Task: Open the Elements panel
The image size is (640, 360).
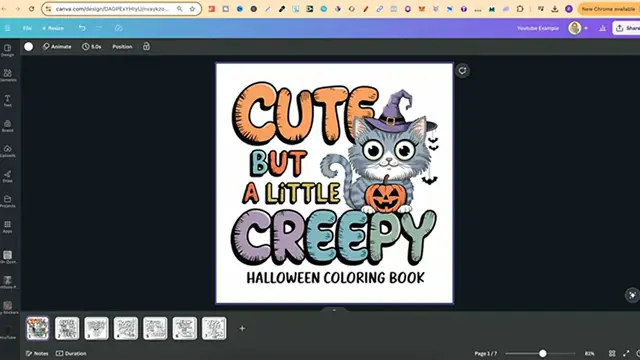Action: (x=7, y=75)
